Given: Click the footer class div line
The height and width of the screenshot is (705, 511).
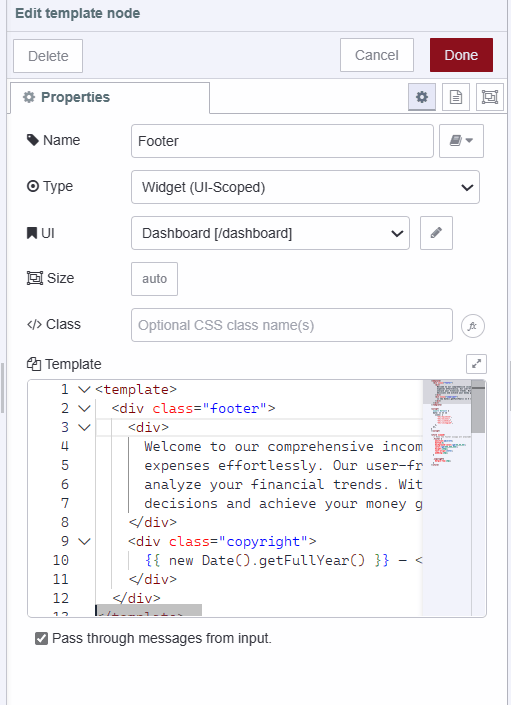Looking at the screenshot, I should 193,408.
